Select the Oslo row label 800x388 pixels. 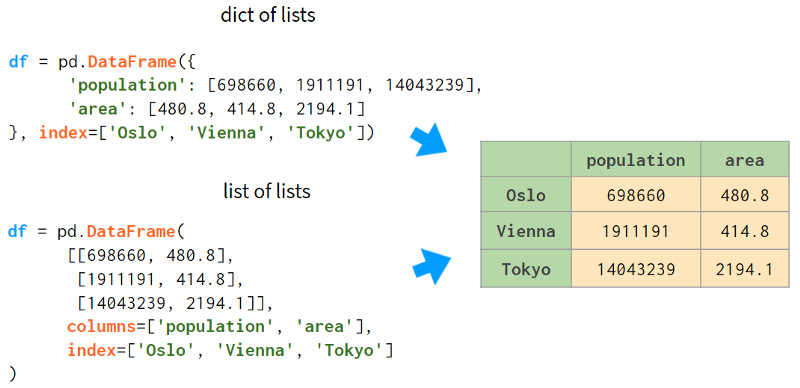pyautogui.click(x=526, y=195)
